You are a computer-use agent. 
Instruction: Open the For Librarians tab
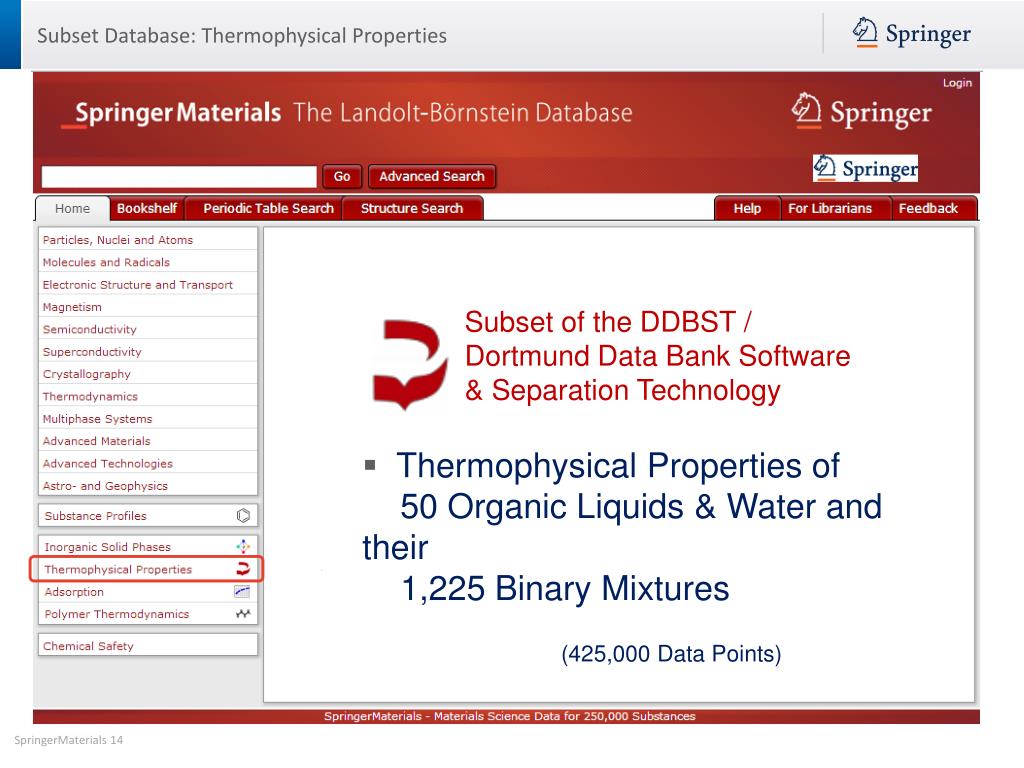pyautogui.click(x=829, y=208)
